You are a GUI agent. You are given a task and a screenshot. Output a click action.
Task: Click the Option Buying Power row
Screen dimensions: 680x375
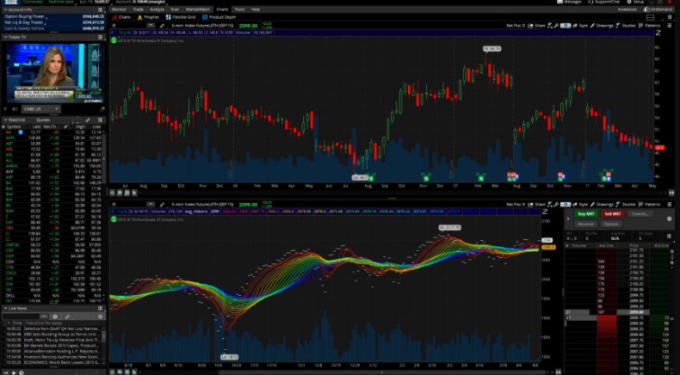pyautogui.click(x=54, y=16)
